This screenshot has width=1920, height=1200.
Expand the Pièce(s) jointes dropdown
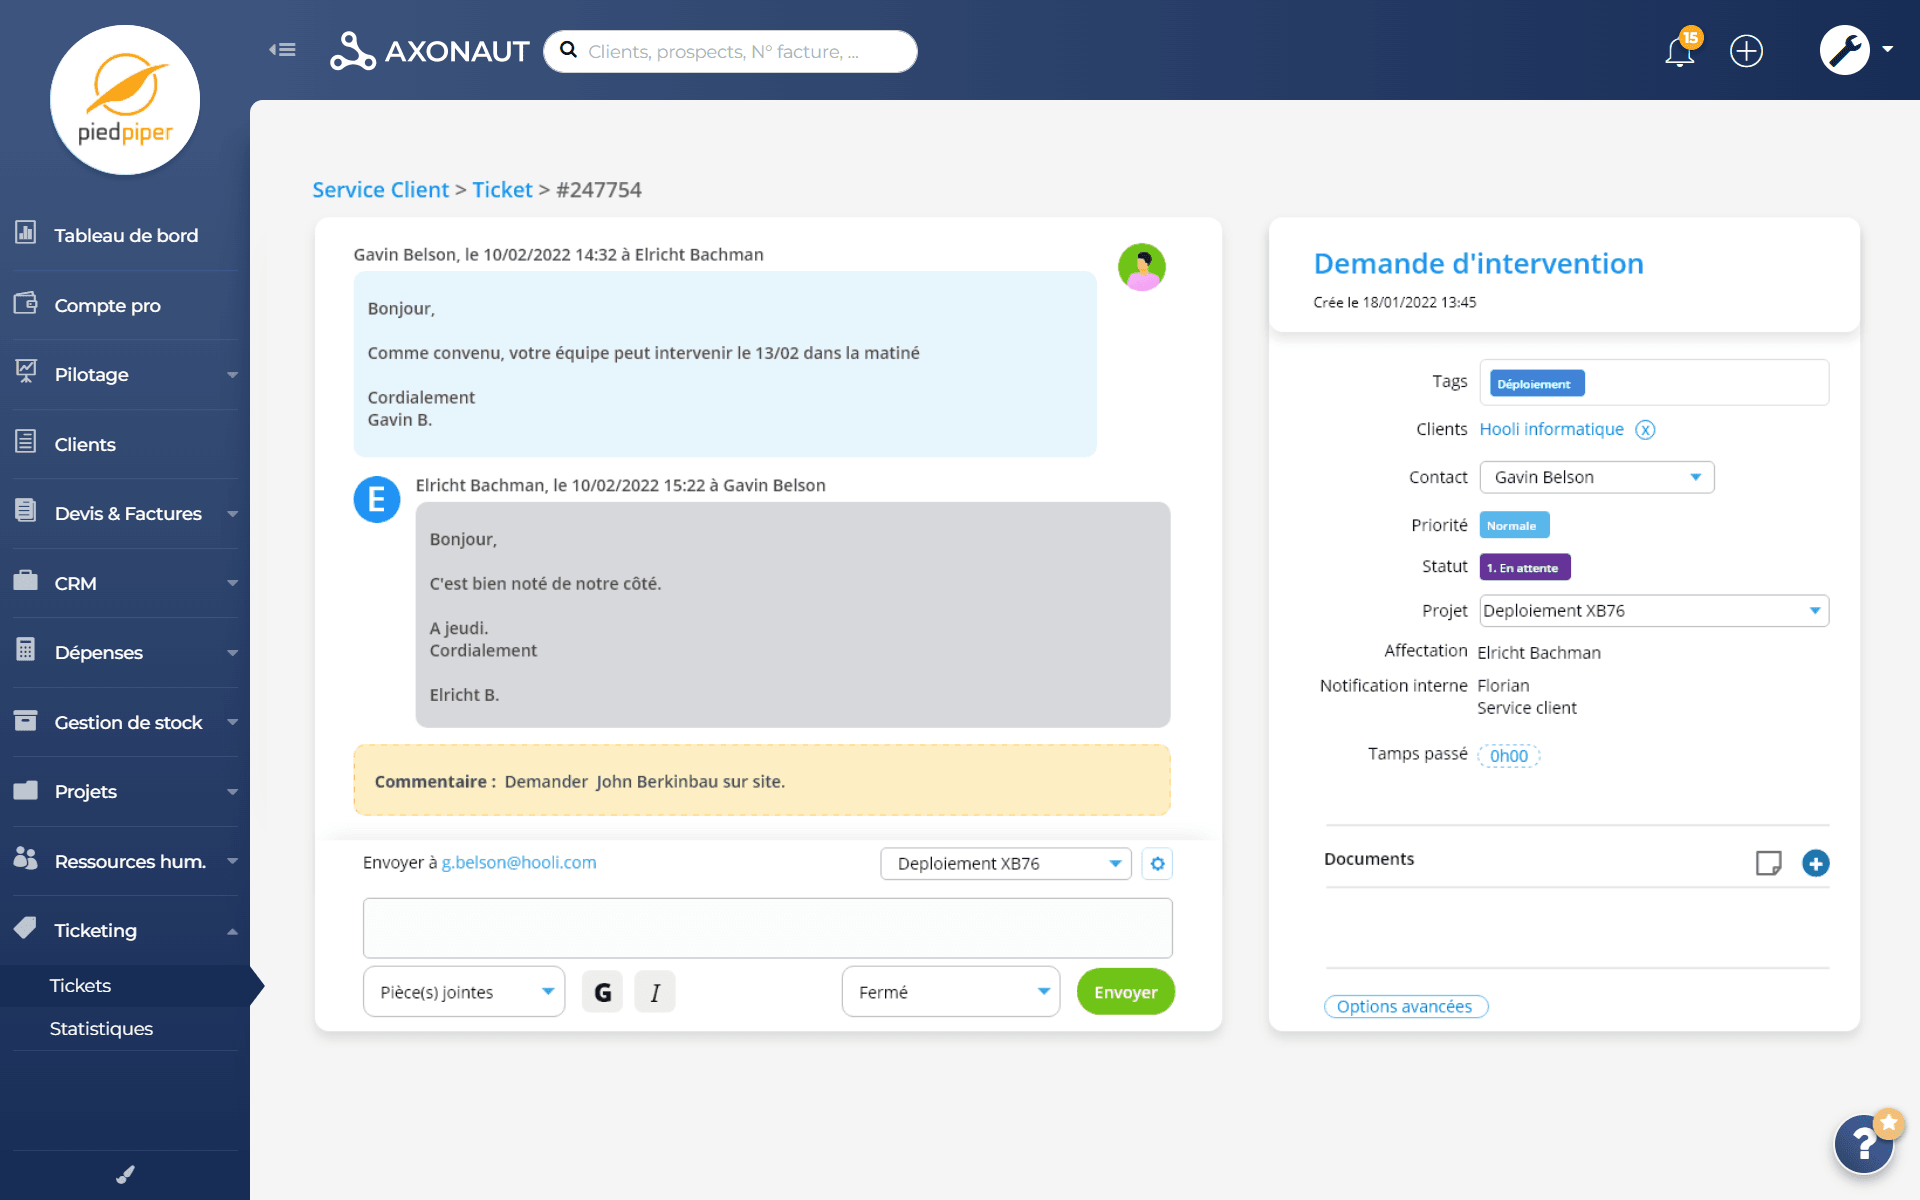coord(464,992)
